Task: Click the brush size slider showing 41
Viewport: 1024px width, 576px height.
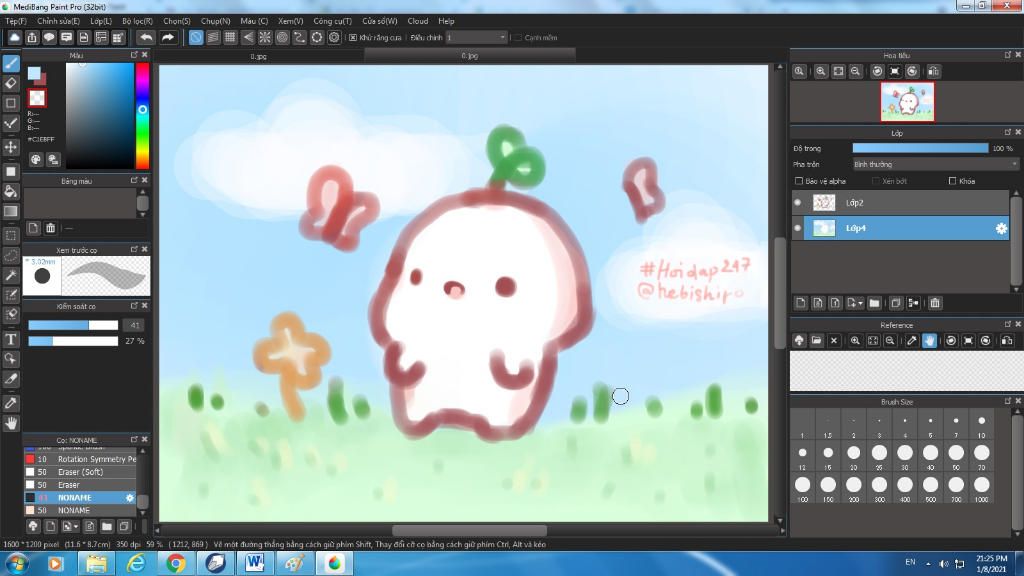Action: tap(73, 325)
